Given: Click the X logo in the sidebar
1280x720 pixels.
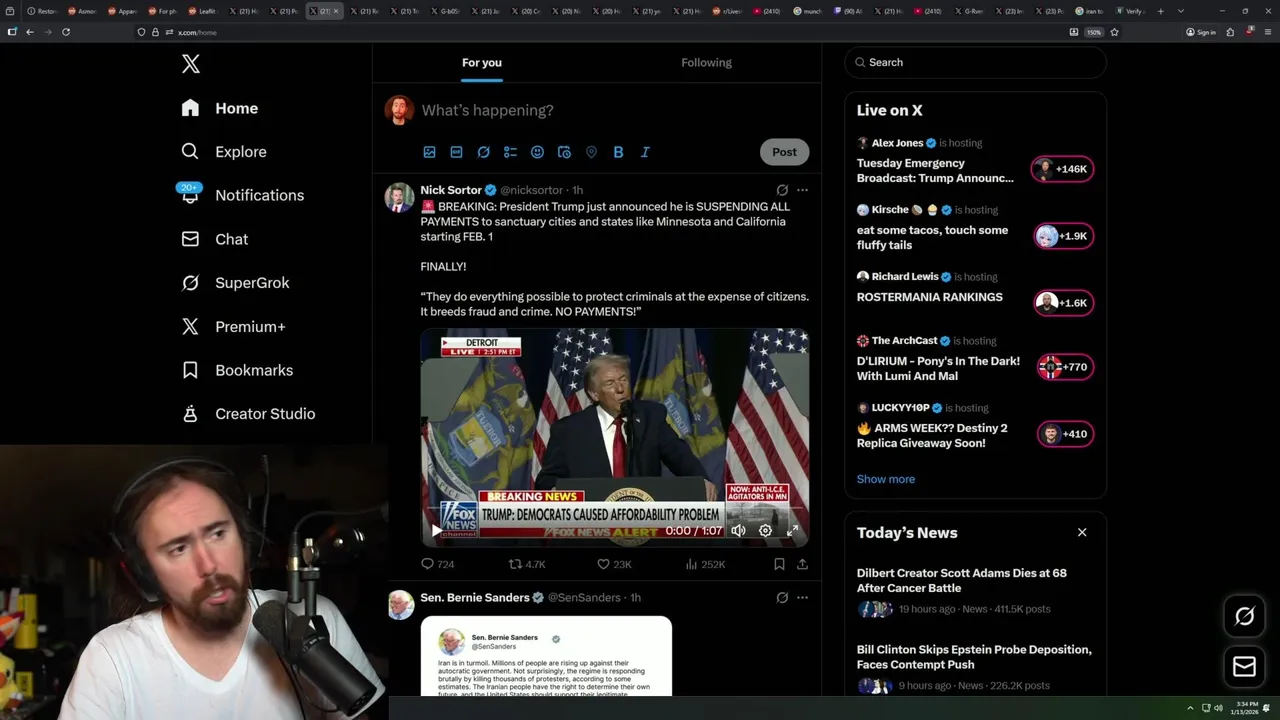Looking at the screenshot, I should pos(191,64).
